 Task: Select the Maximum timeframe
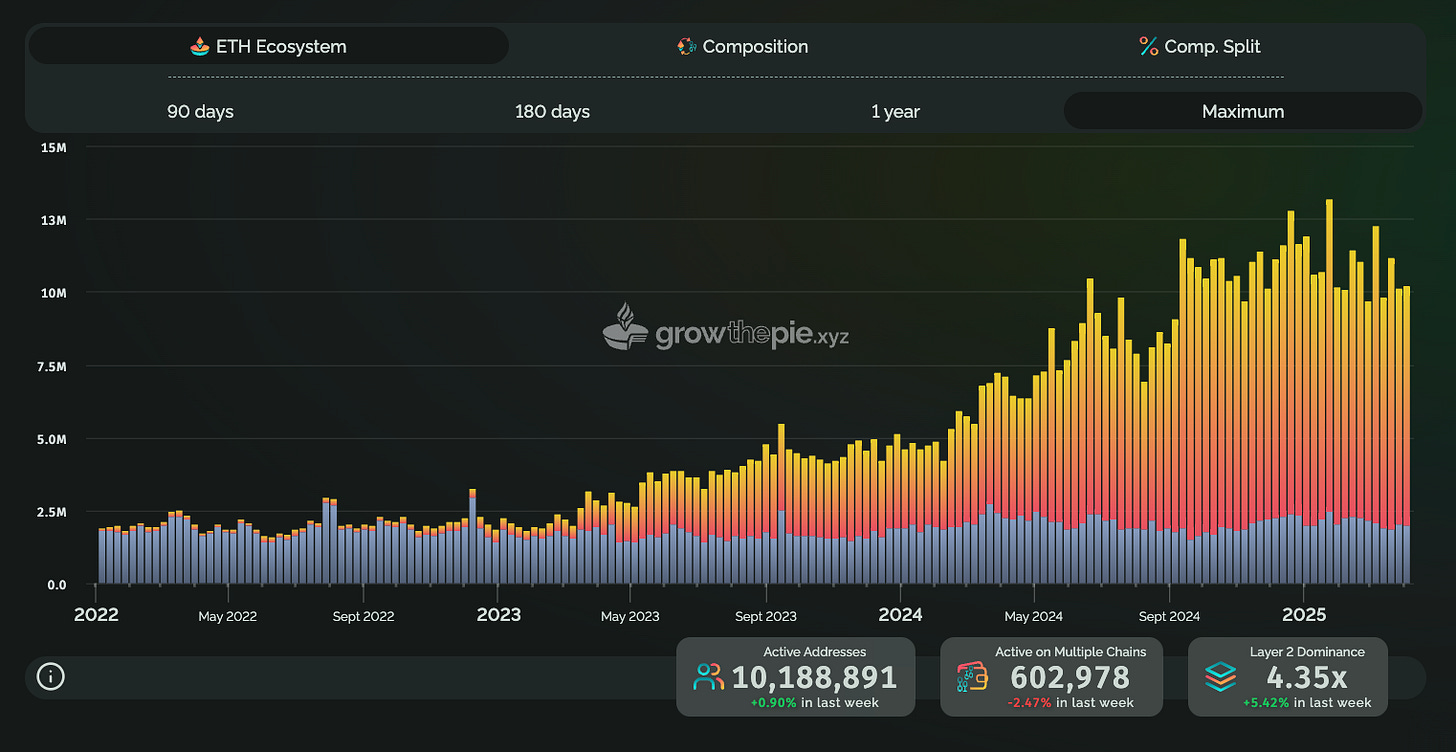pos(1243,111)
